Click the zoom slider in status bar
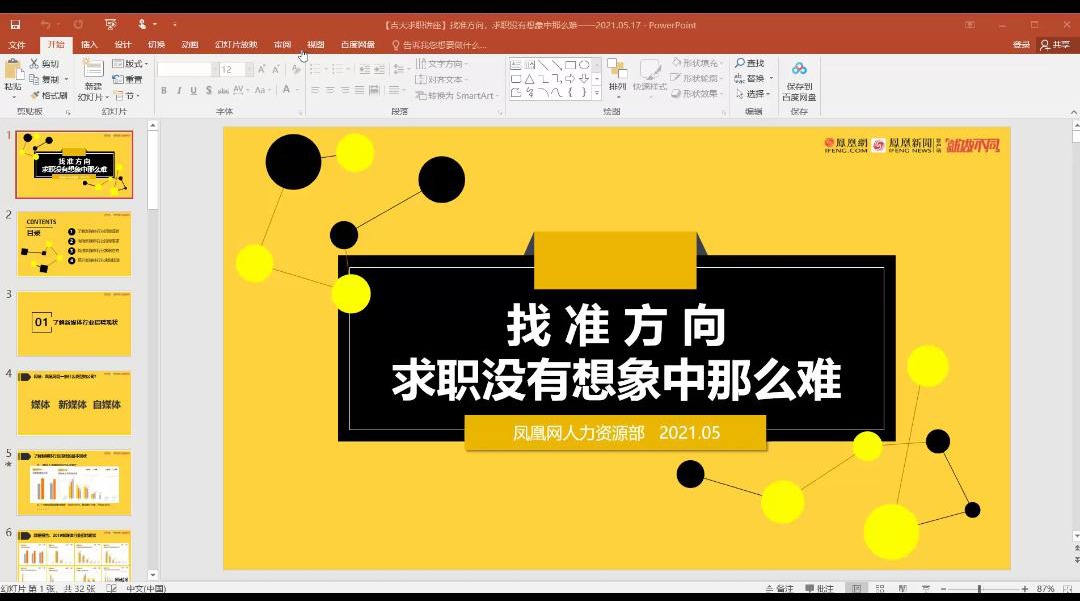Image resolution: width=1080 pixels, height=601 pixels. click(979, 589)
